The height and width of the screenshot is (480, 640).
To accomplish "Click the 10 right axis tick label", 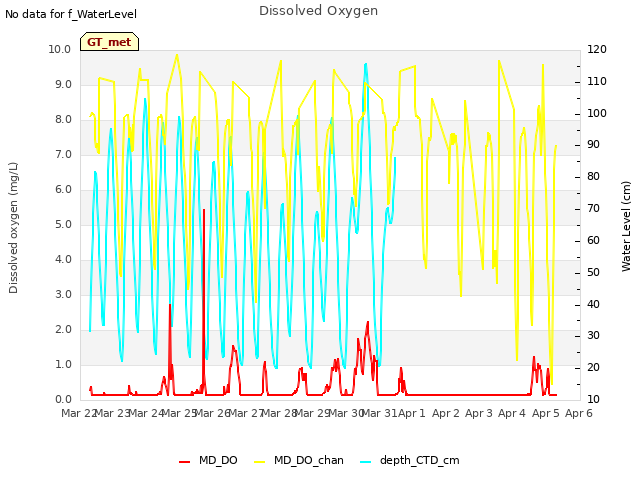I will [x=593, y=399].
